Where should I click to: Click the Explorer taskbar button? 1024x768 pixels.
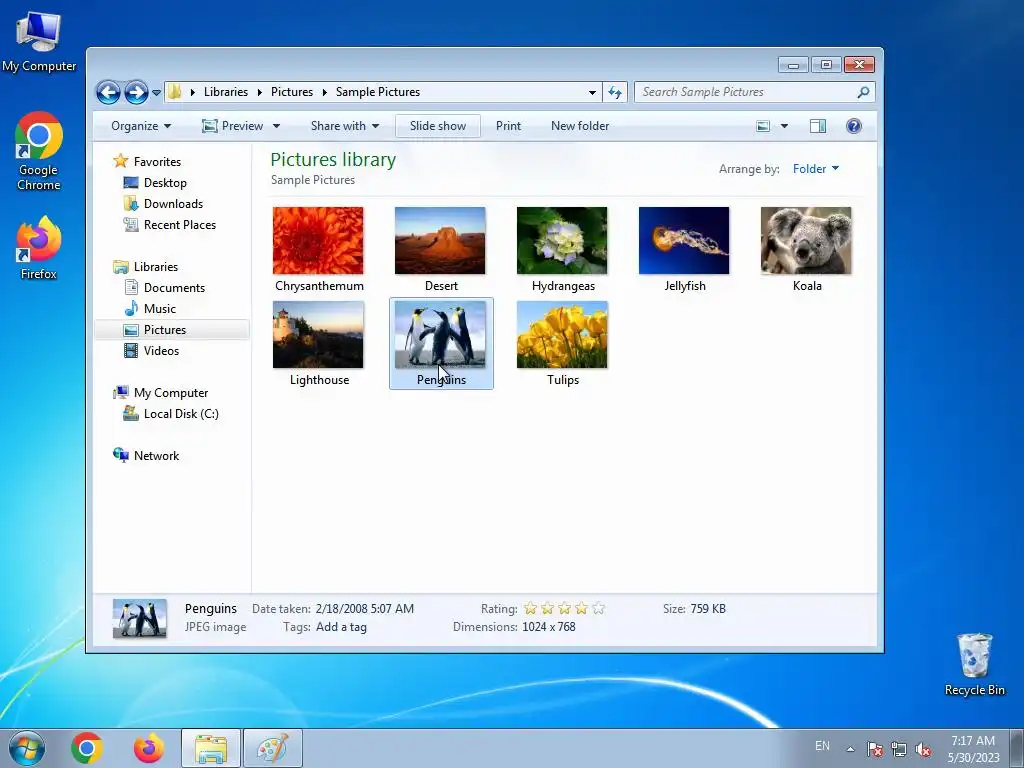(x=211, y=748)
